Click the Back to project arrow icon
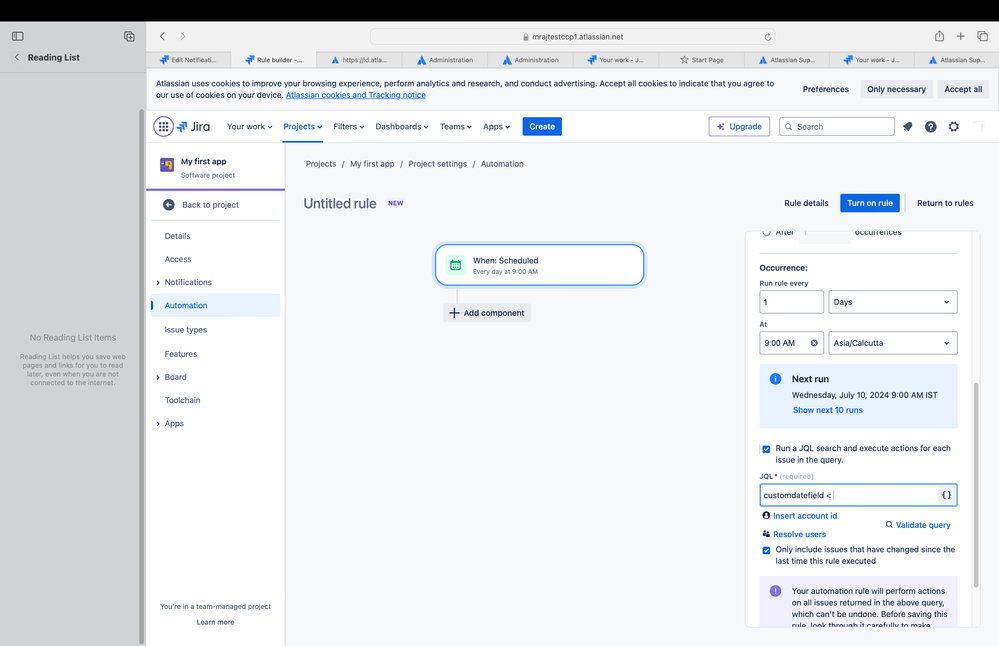The image size is (999, 646). tap(169, 205)
